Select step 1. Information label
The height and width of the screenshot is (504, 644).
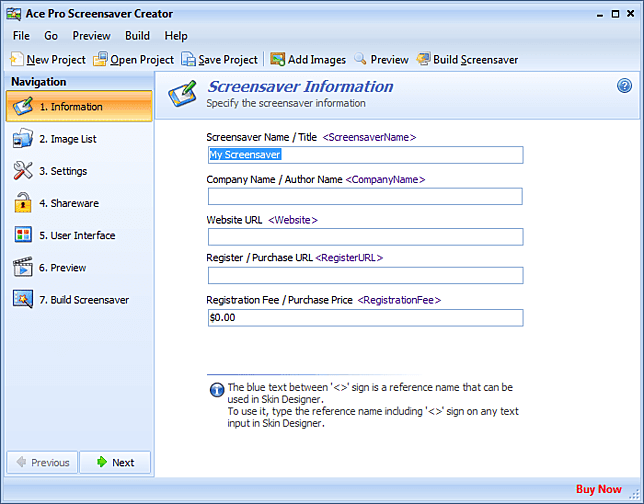[x=71, y=107]
